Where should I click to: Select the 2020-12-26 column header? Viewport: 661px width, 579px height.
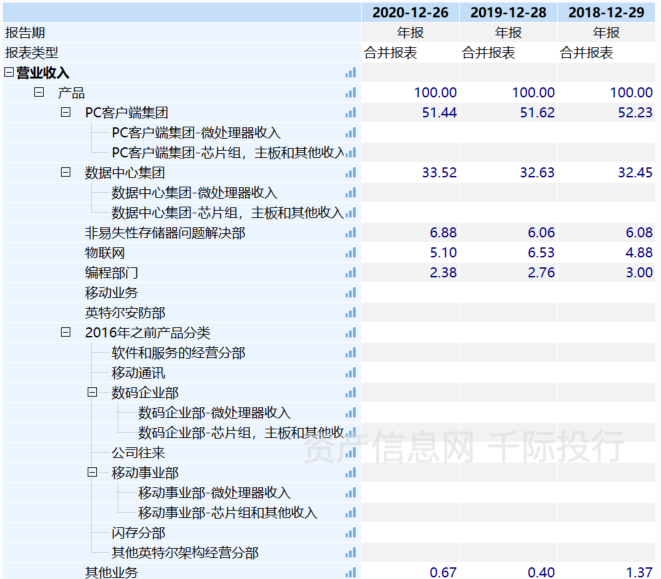(410, 12)
